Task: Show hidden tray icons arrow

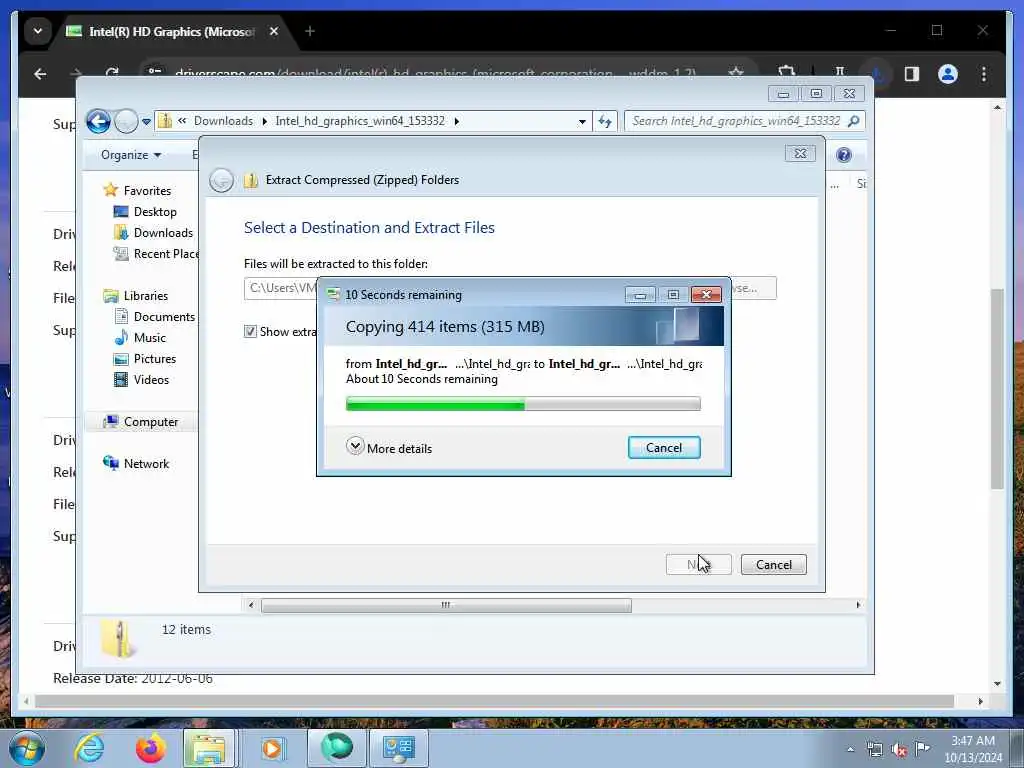Action: pyautogui.click(x=850, y=749)
